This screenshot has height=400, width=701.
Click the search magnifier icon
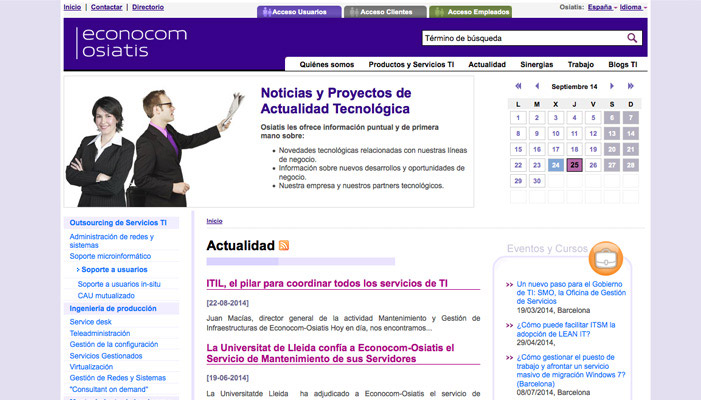coord(632,38)
